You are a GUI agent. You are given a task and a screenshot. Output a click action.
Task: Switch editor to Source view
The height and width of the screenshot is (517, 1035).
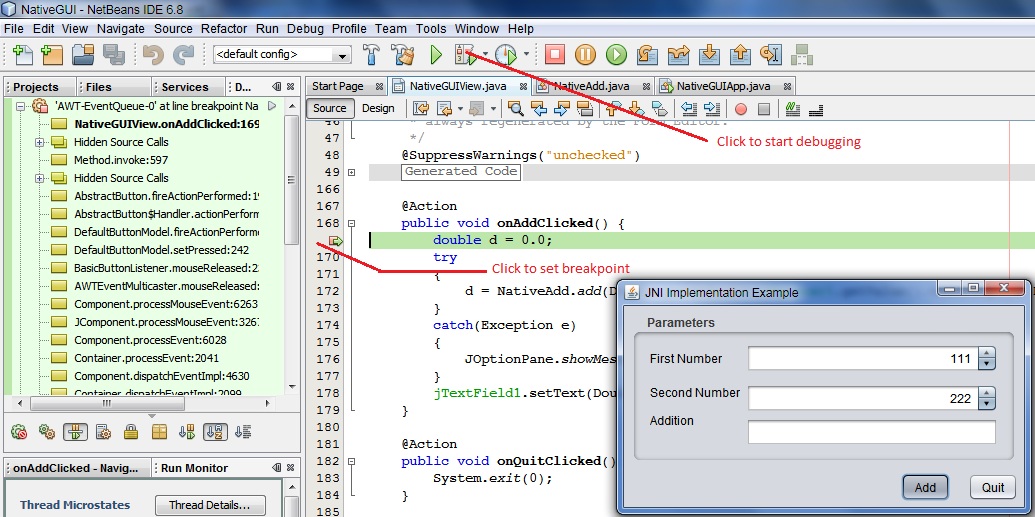[x=329, y=108]
